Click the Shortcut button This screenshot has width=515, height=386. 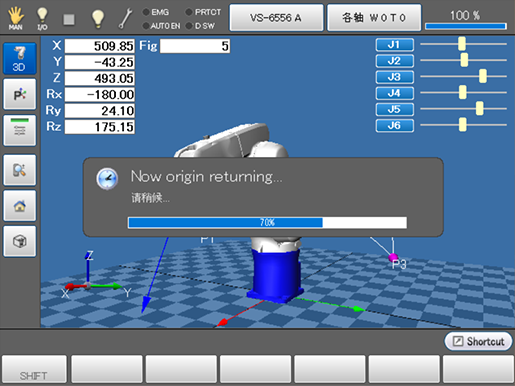tap(478, 341)
